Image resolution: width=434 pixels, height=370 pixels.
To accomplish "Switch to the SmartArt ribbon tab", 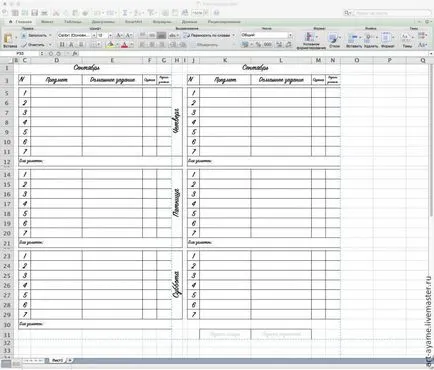I will [133, 22].
